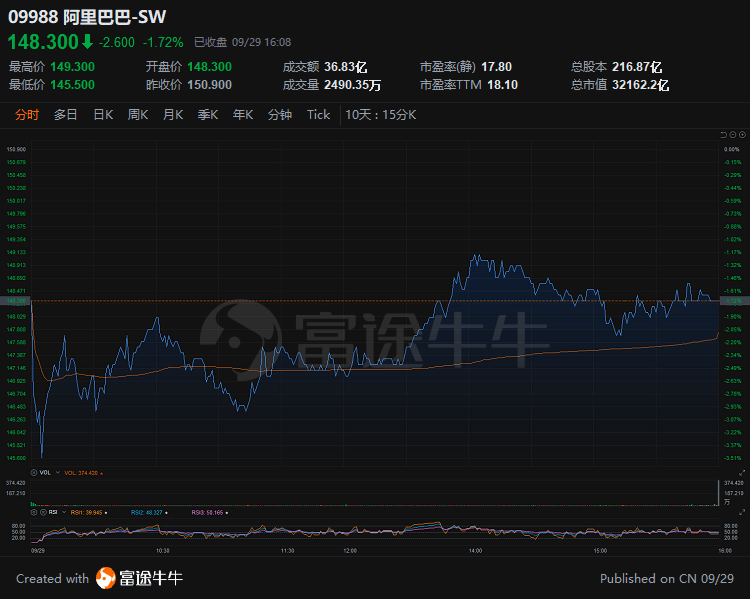Expand the RSI panel with arrows icon

pyautogui.click(x=742, y=512)
